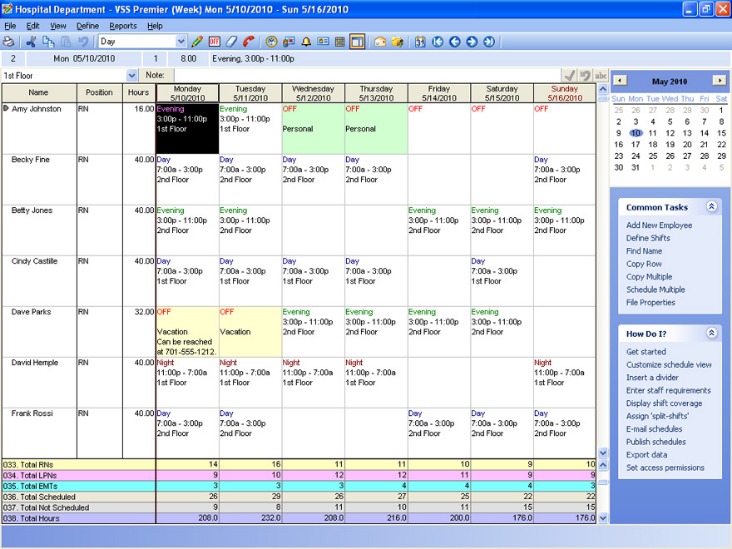Go to next month in mini calendar
The width and height of the screenshot is (732, 549).
[719, 80]
